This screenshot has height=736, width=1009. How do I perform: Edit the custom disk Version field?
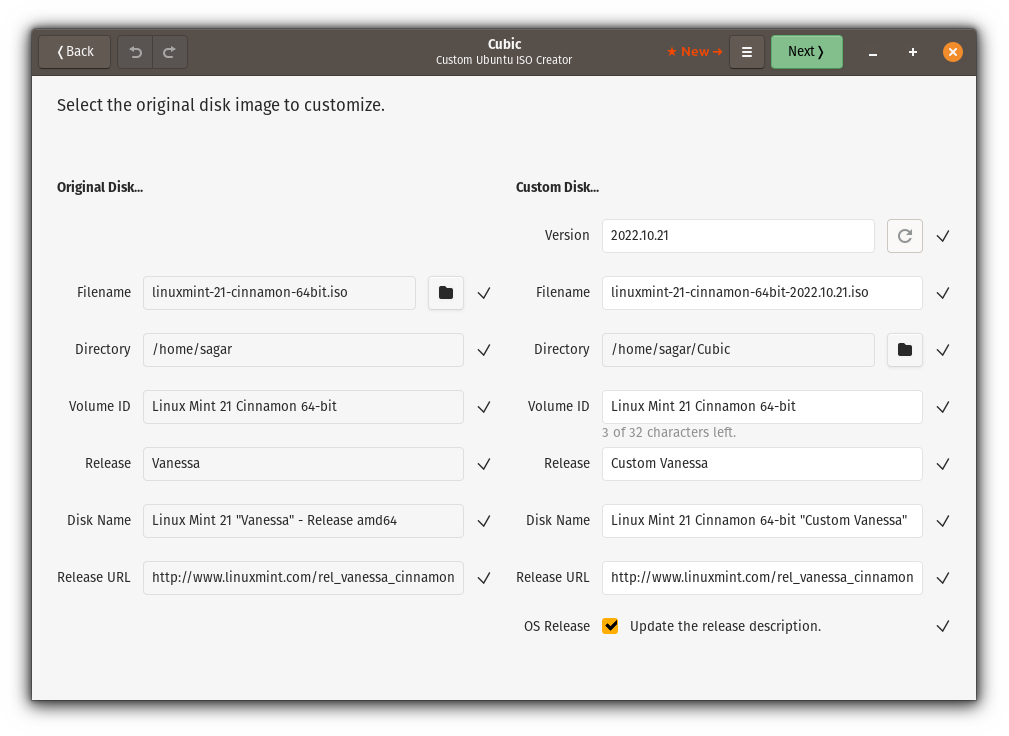pos(737,235)
